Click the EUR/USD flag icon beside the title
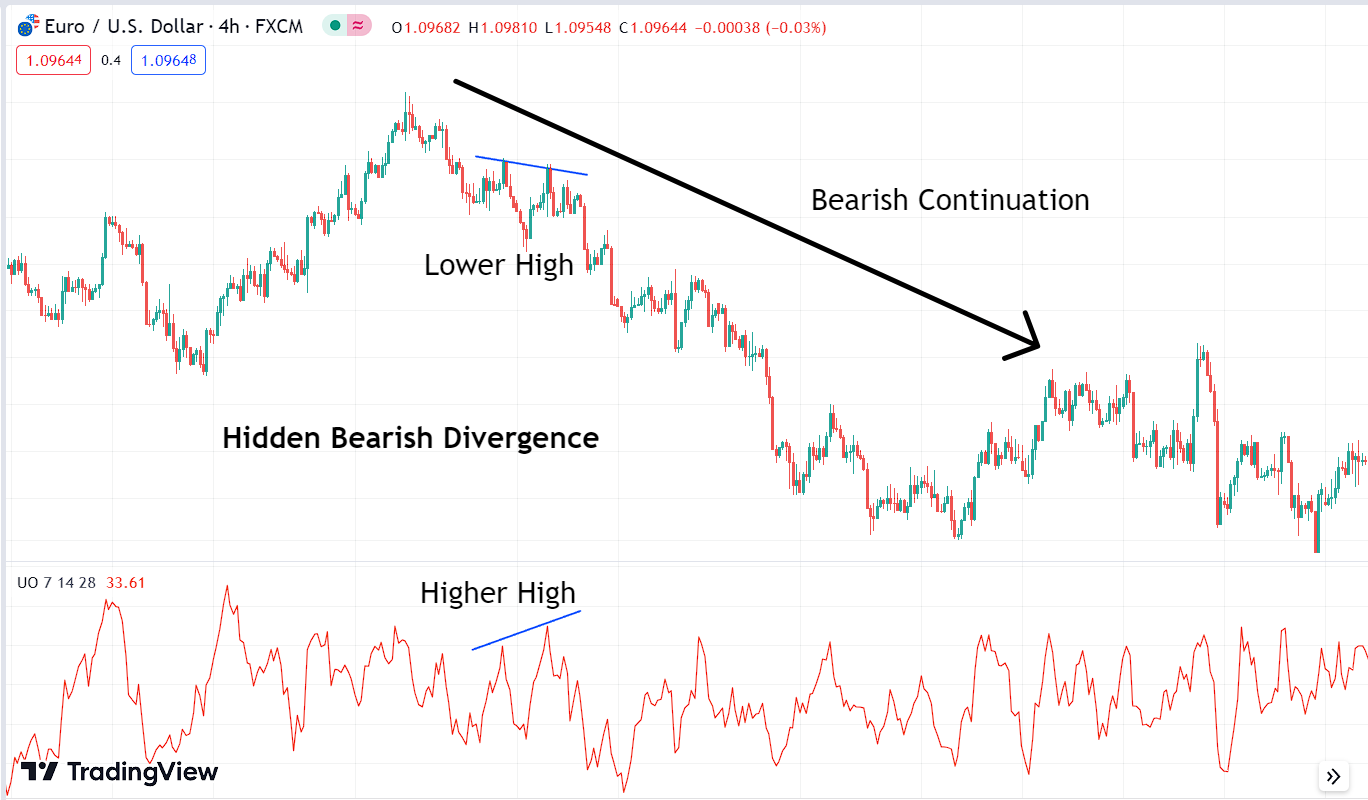Image resolution: width=1368 pixels, height=800 pixels. click(x=29, y=27)
